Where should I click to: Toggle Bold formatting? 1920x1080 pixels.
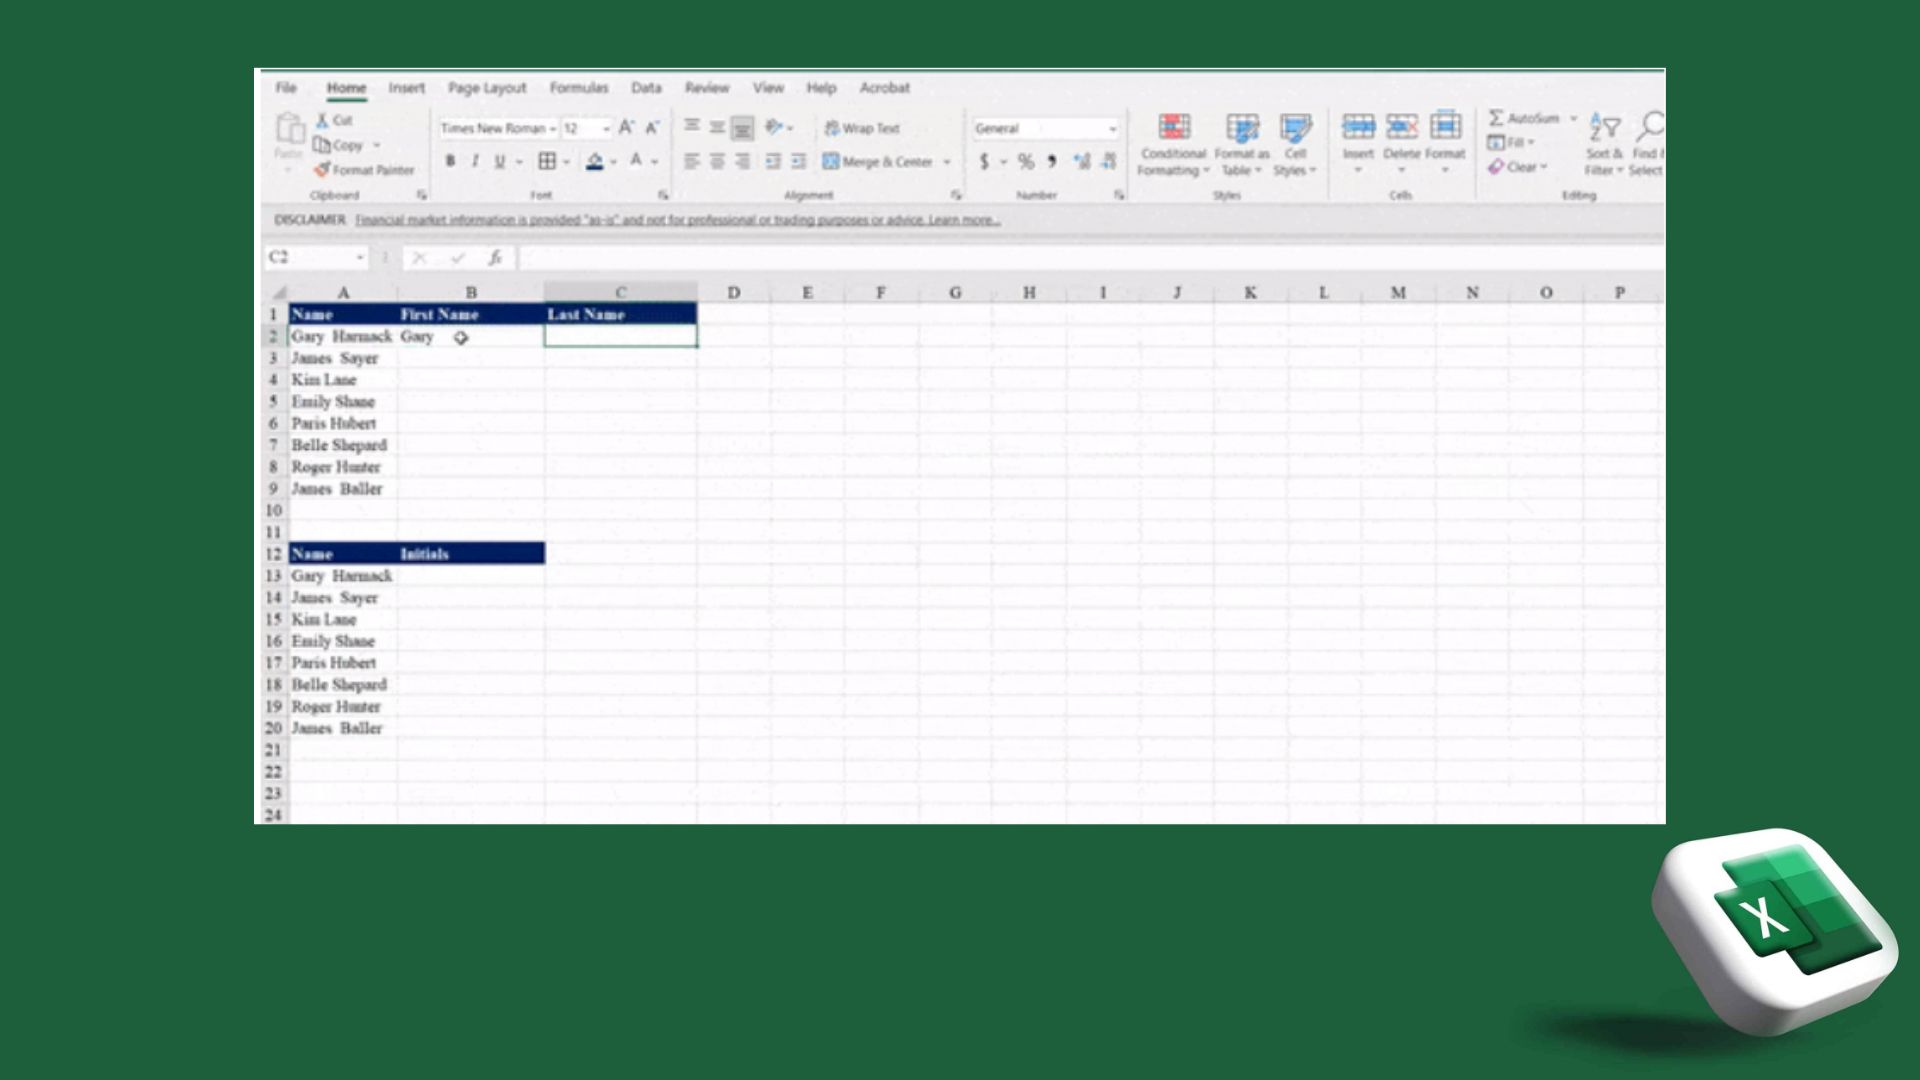[450, 161]
